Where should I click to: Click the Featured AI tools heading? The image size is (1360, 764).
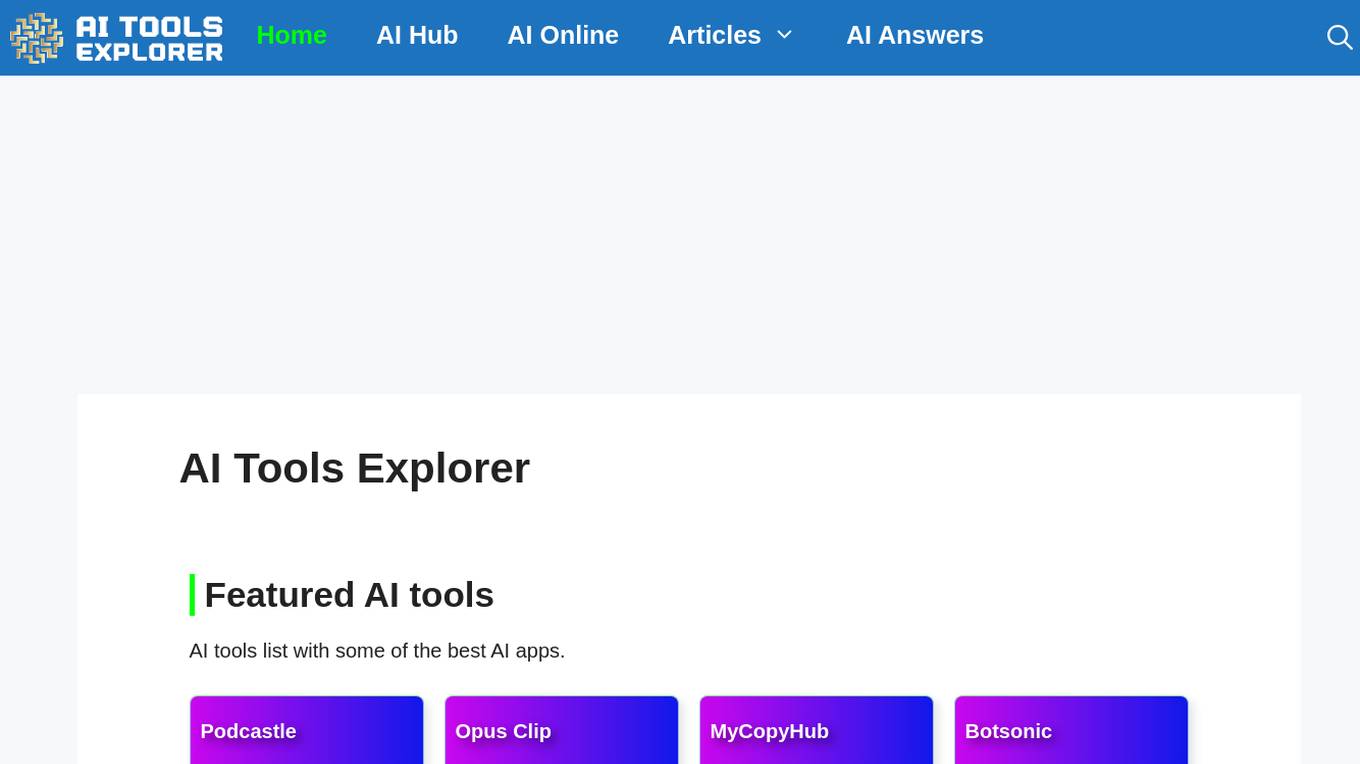click(x=349, y=595)
